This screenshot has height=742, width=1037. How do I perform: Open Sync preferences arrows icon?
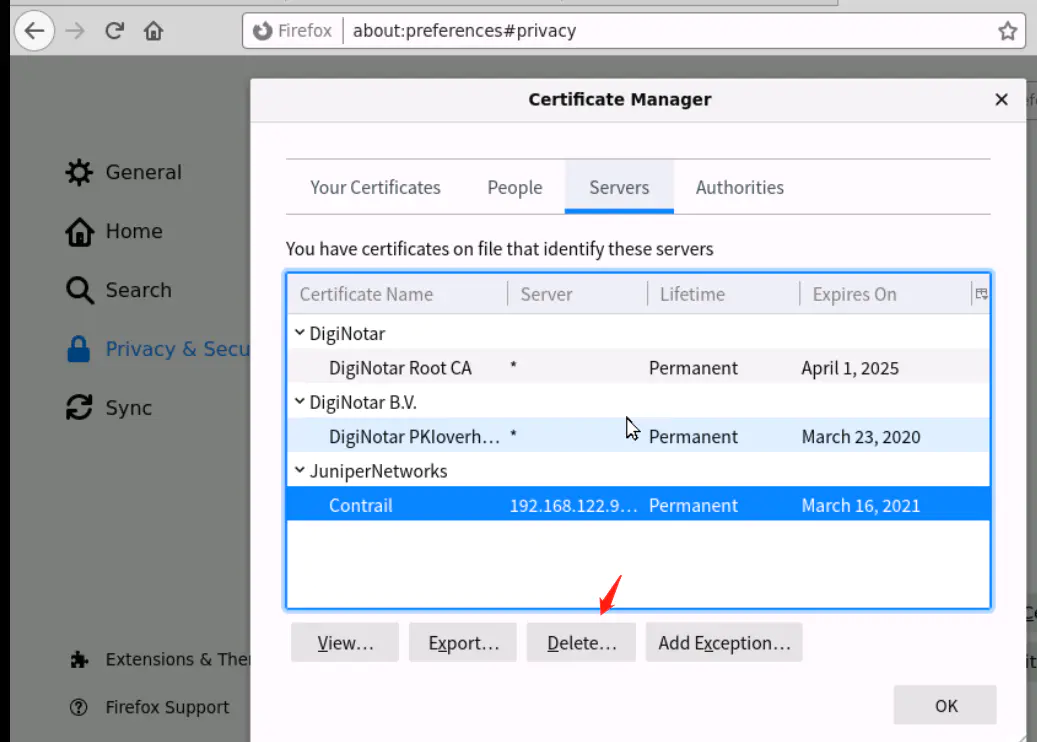pos(79,407)
